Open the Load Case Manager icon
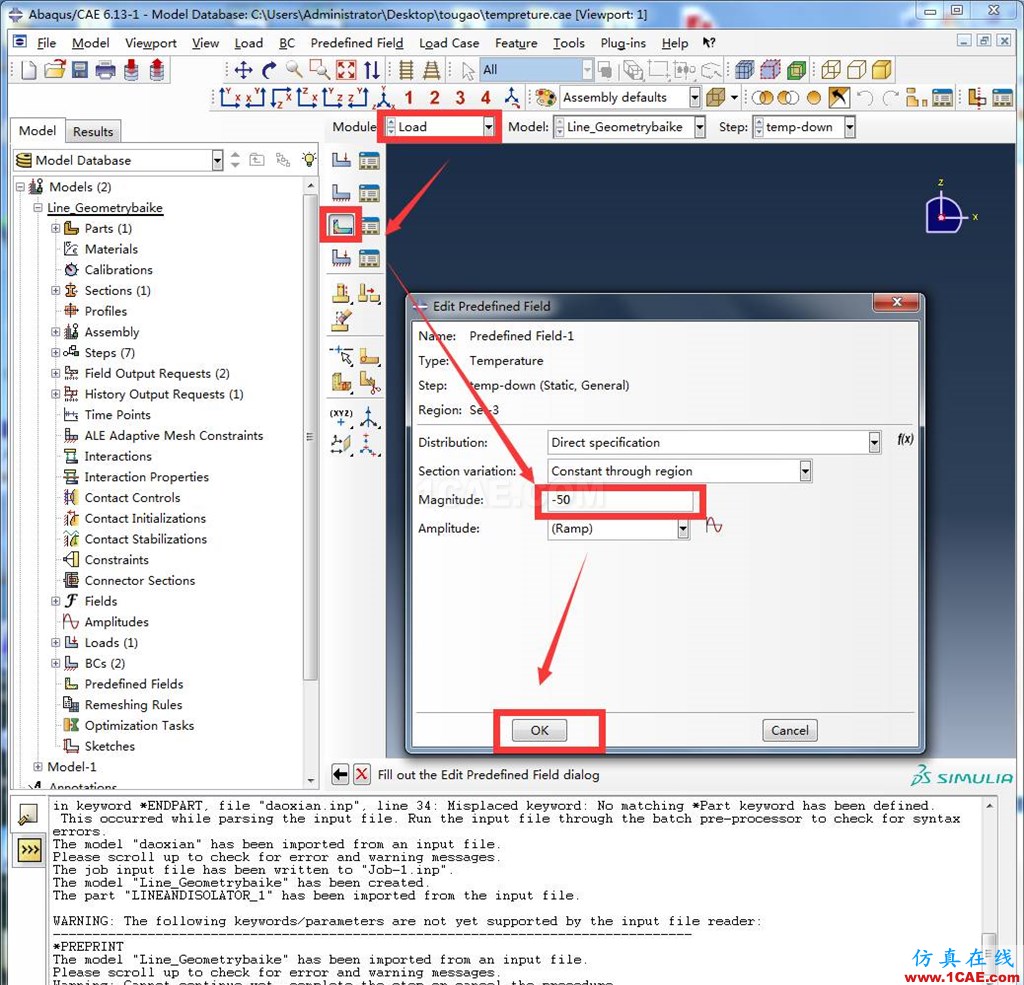Image resolution: width=1024 pixels, height=985 pixels. pyautogui.click(x=369, y=258)
